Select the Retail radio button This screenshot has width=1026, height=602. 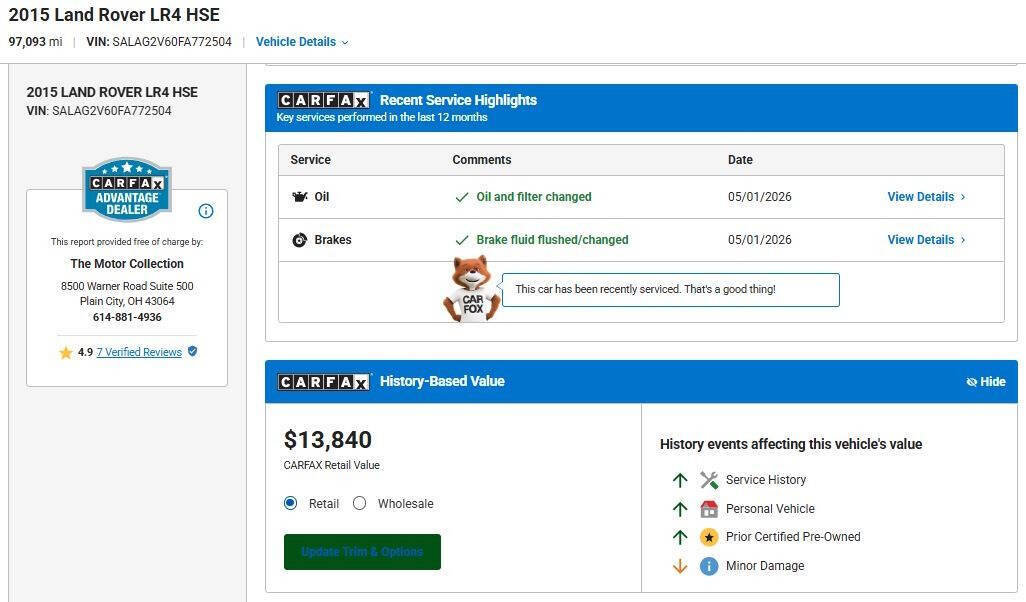(x=291, y=503)
